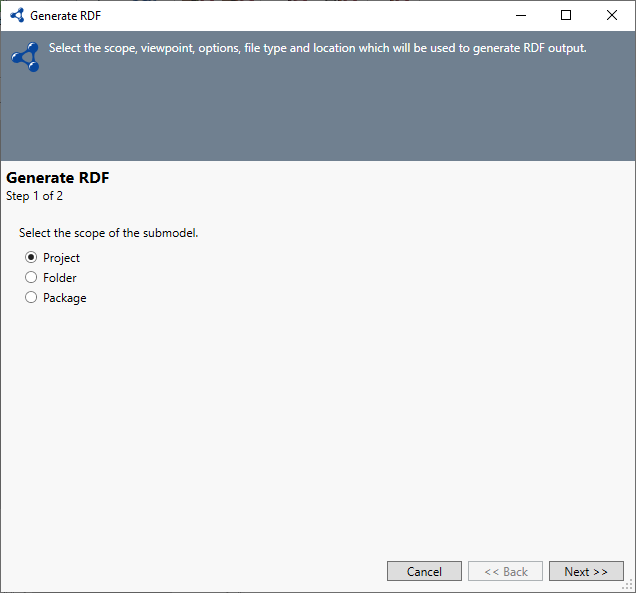This screenshot has width=636, height=593.
Task: Click the RDF graph icon in the title bar
Action: 16,15
